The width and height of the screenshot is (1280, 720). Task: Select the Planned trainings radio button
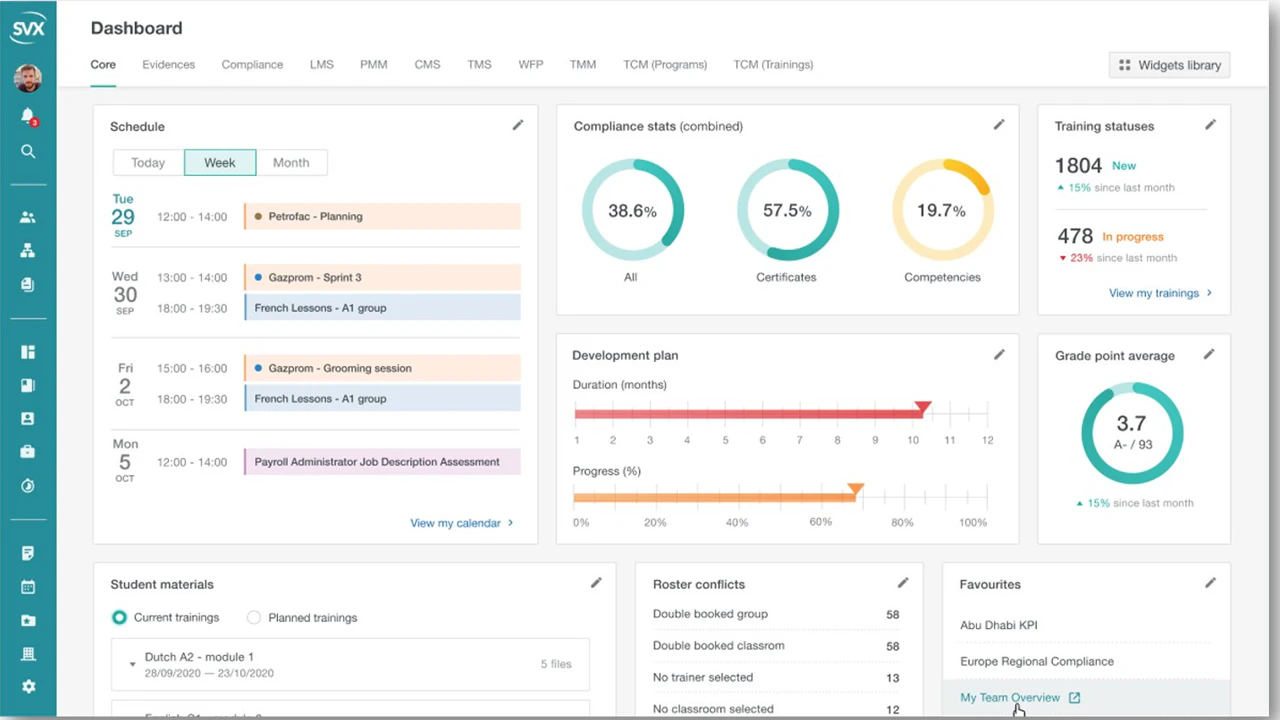point(253,617)
